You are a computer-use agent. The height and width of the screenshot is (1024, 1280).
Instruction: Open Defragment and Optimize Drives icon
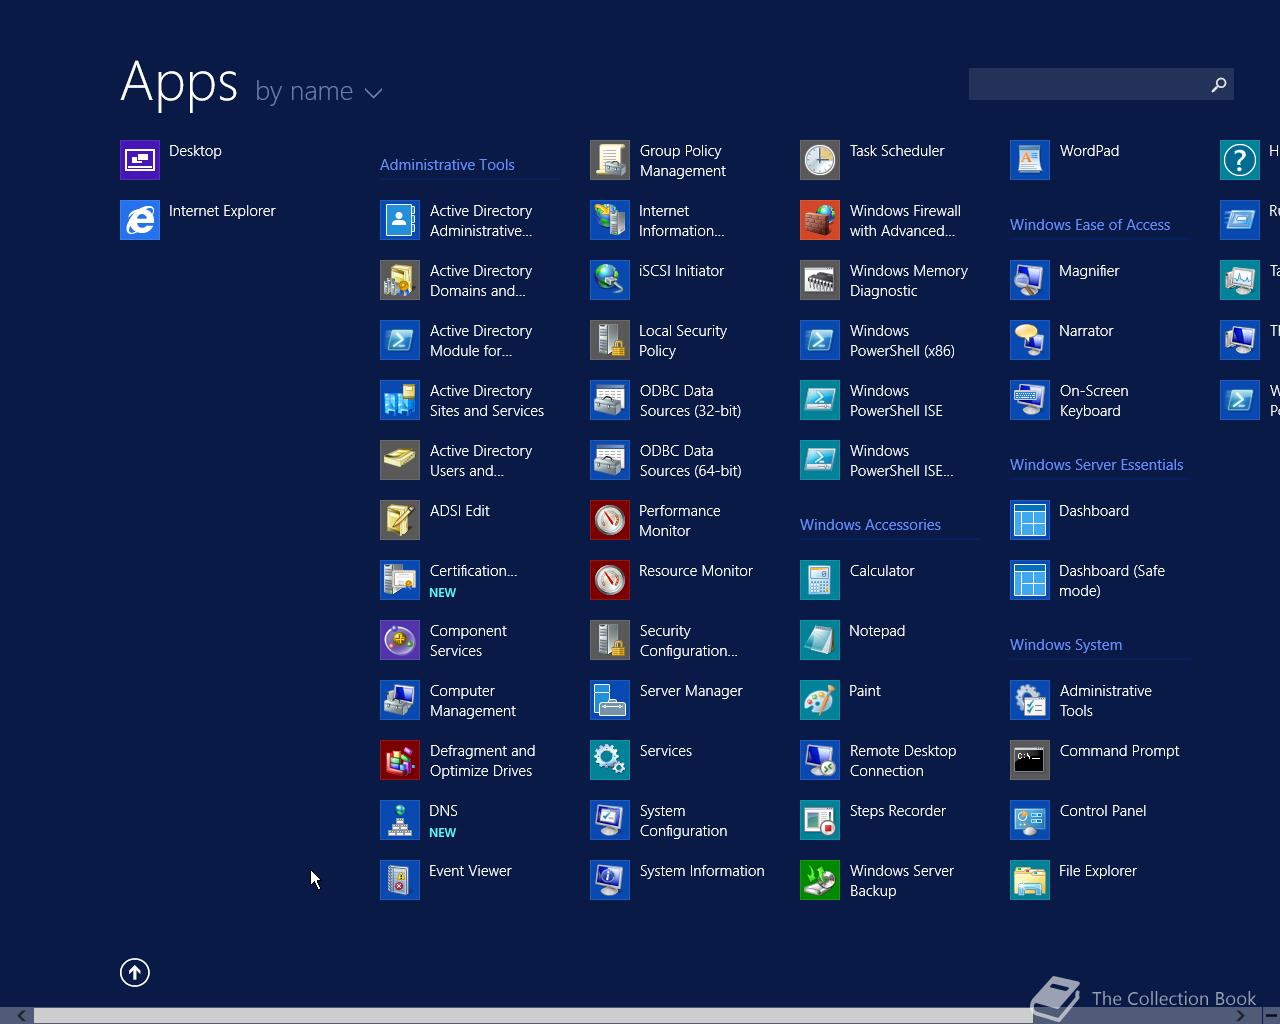pyautogui.click(x=400, y=760)
